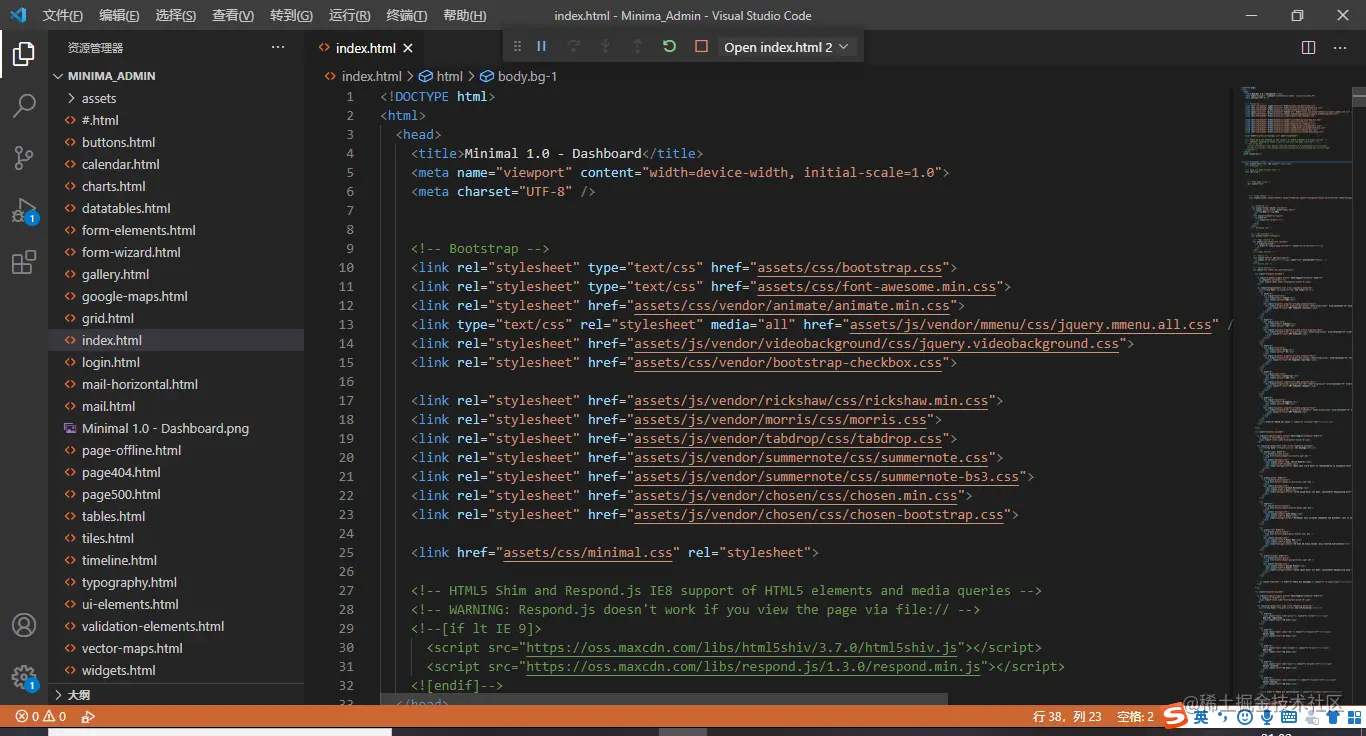Open the 选择(S) menu
This screenshot has height=736, width=1366.
point(176,15)
